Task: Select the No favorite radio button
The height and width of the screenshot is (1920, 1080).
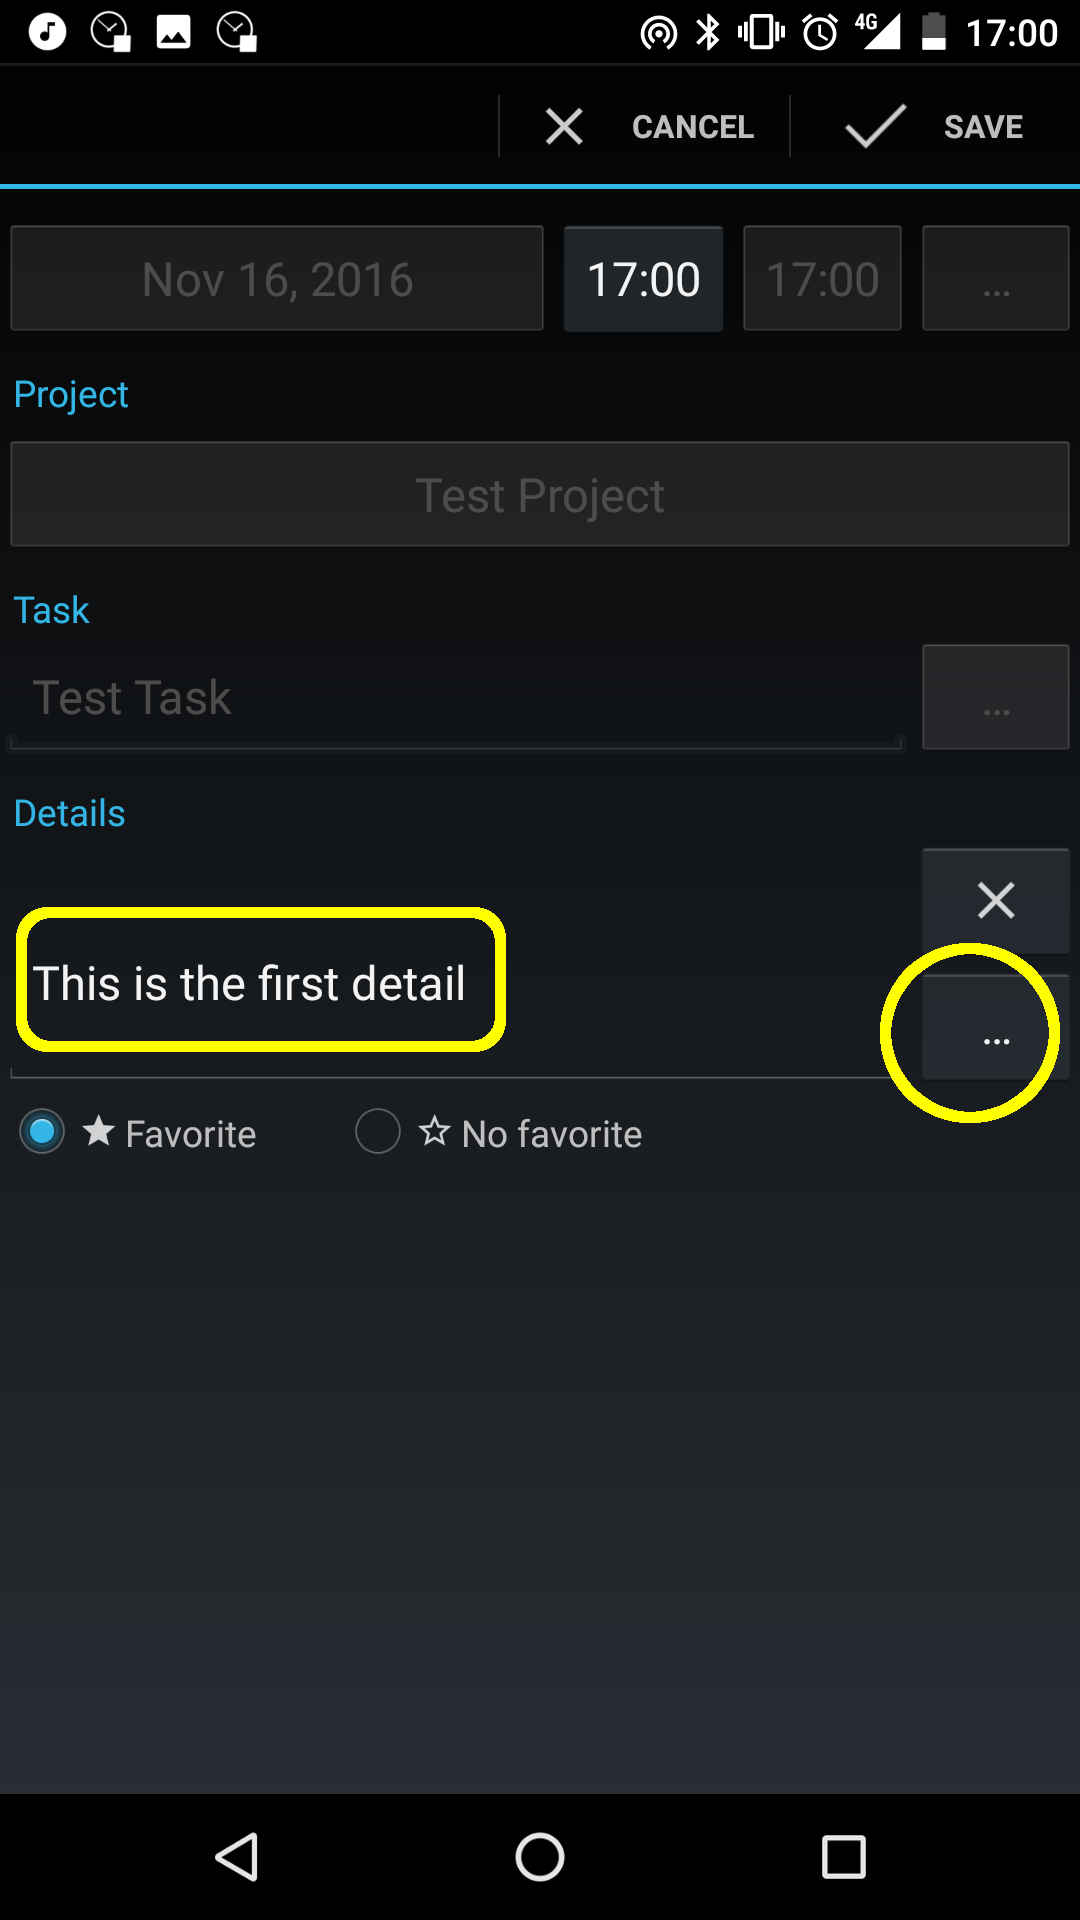Action: tap(378, 1132)
